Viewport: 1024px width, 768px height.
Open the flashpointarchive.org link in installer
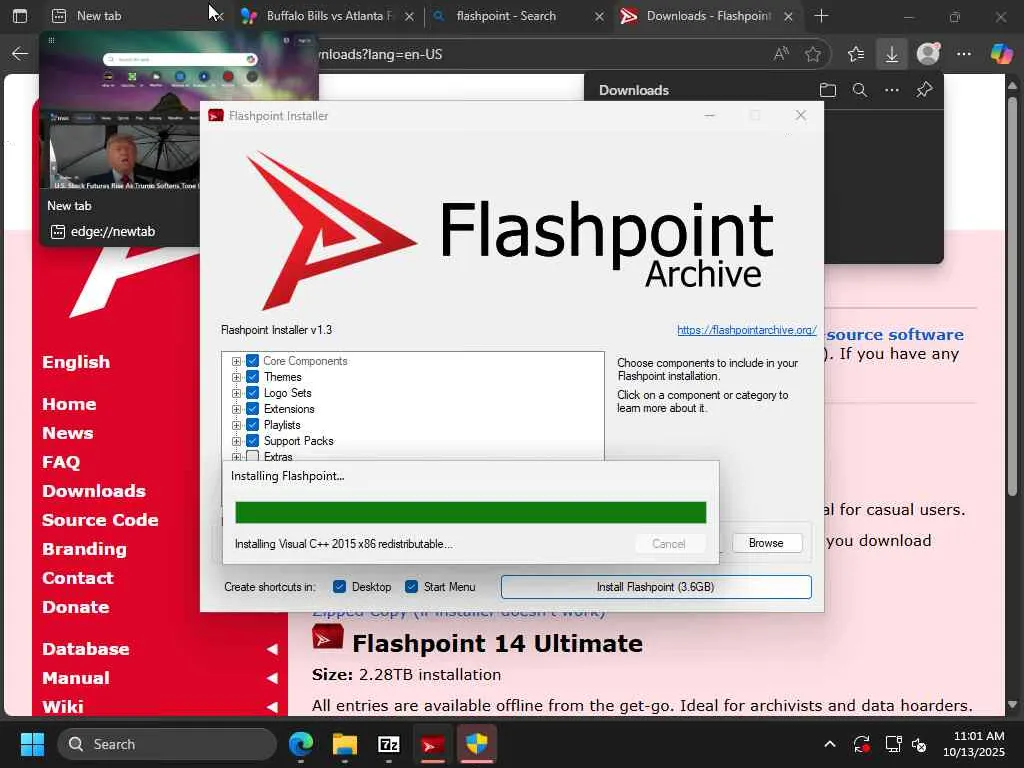pos(746,330)
